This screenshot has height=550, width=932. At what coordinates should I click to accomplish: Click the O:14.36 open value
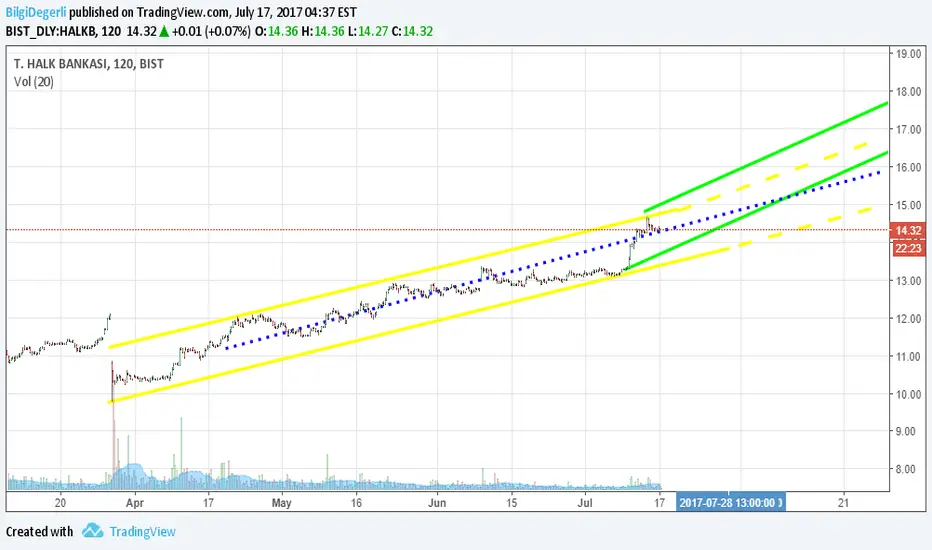tap(276, 32)
